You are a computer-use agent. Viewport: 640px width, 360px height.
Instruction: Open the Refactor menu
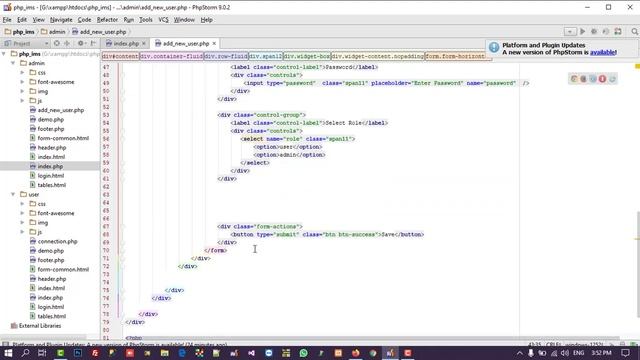tap(107, 20)
